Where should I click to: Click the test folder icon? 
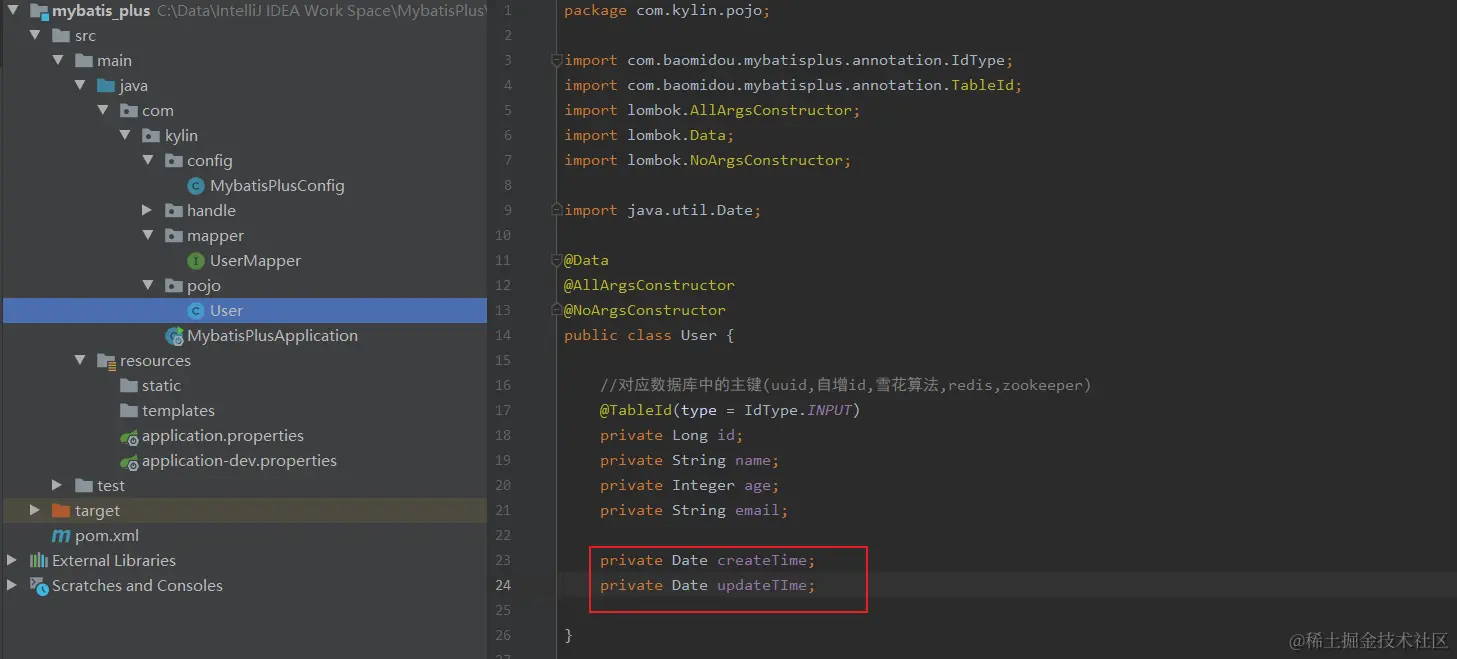84,486
